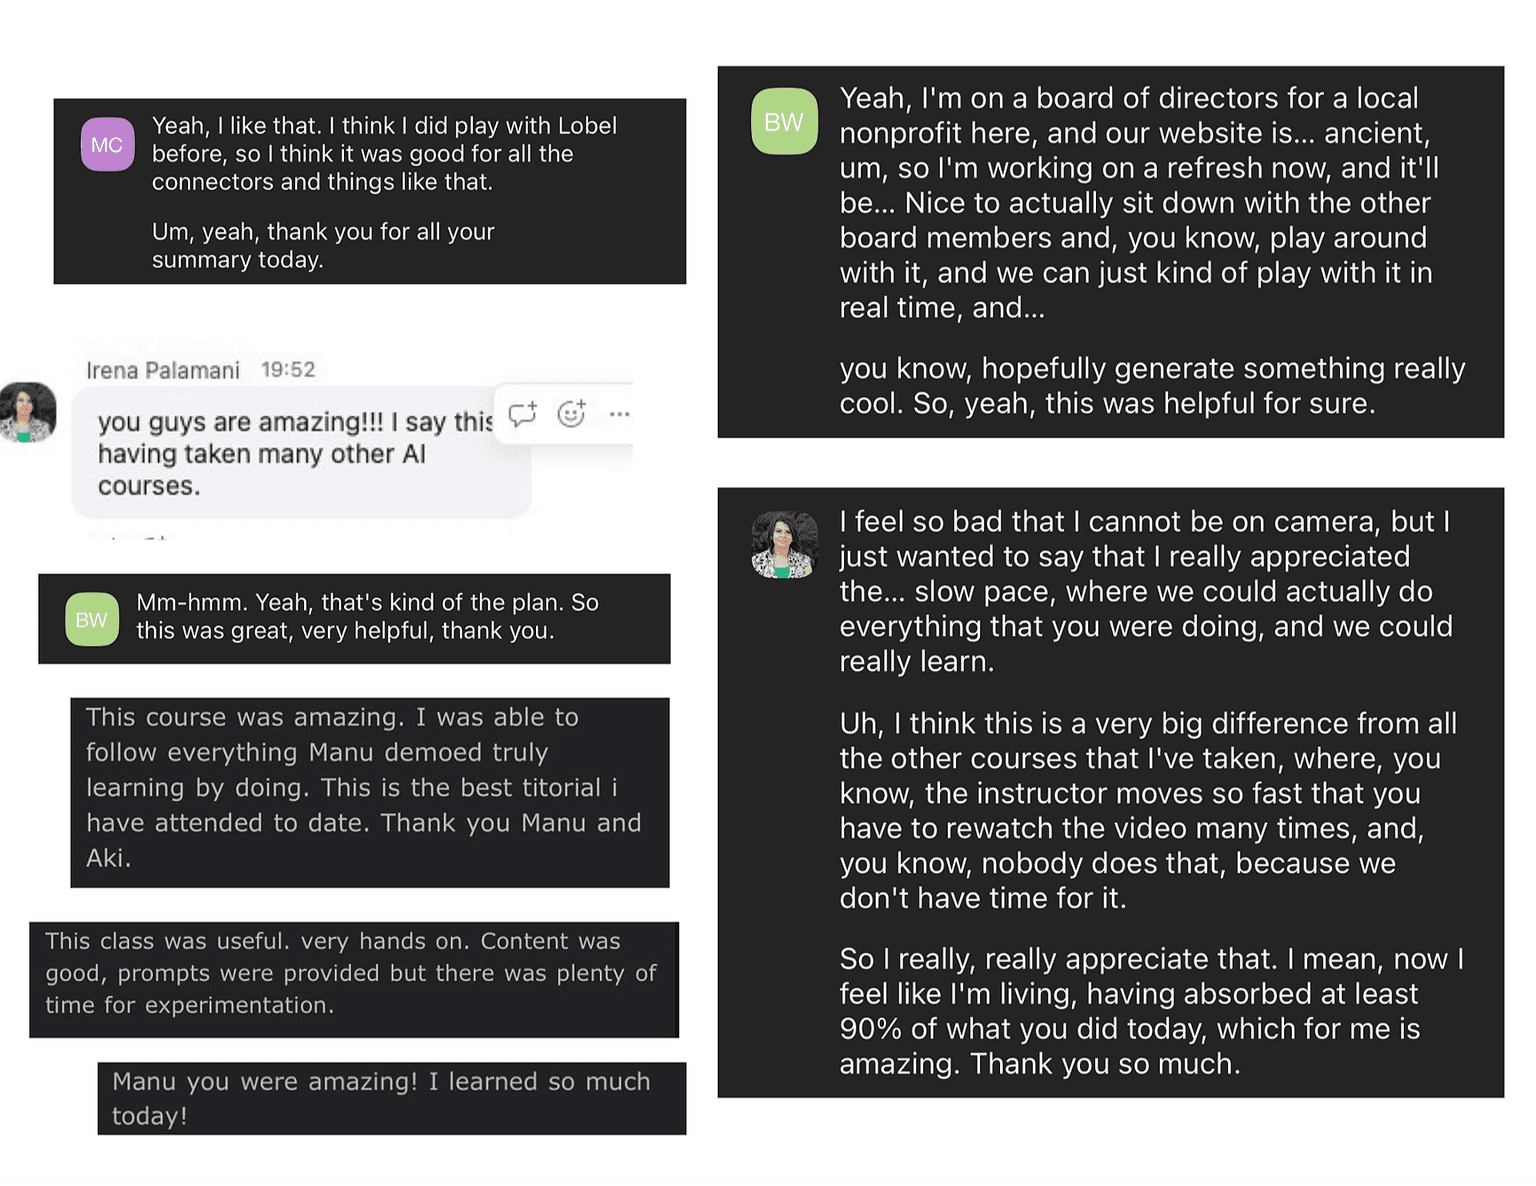The width and height of the screenshot is (1536, 1186).
Task: Select the 'This course was amazing' review
Action: point(367,788)
